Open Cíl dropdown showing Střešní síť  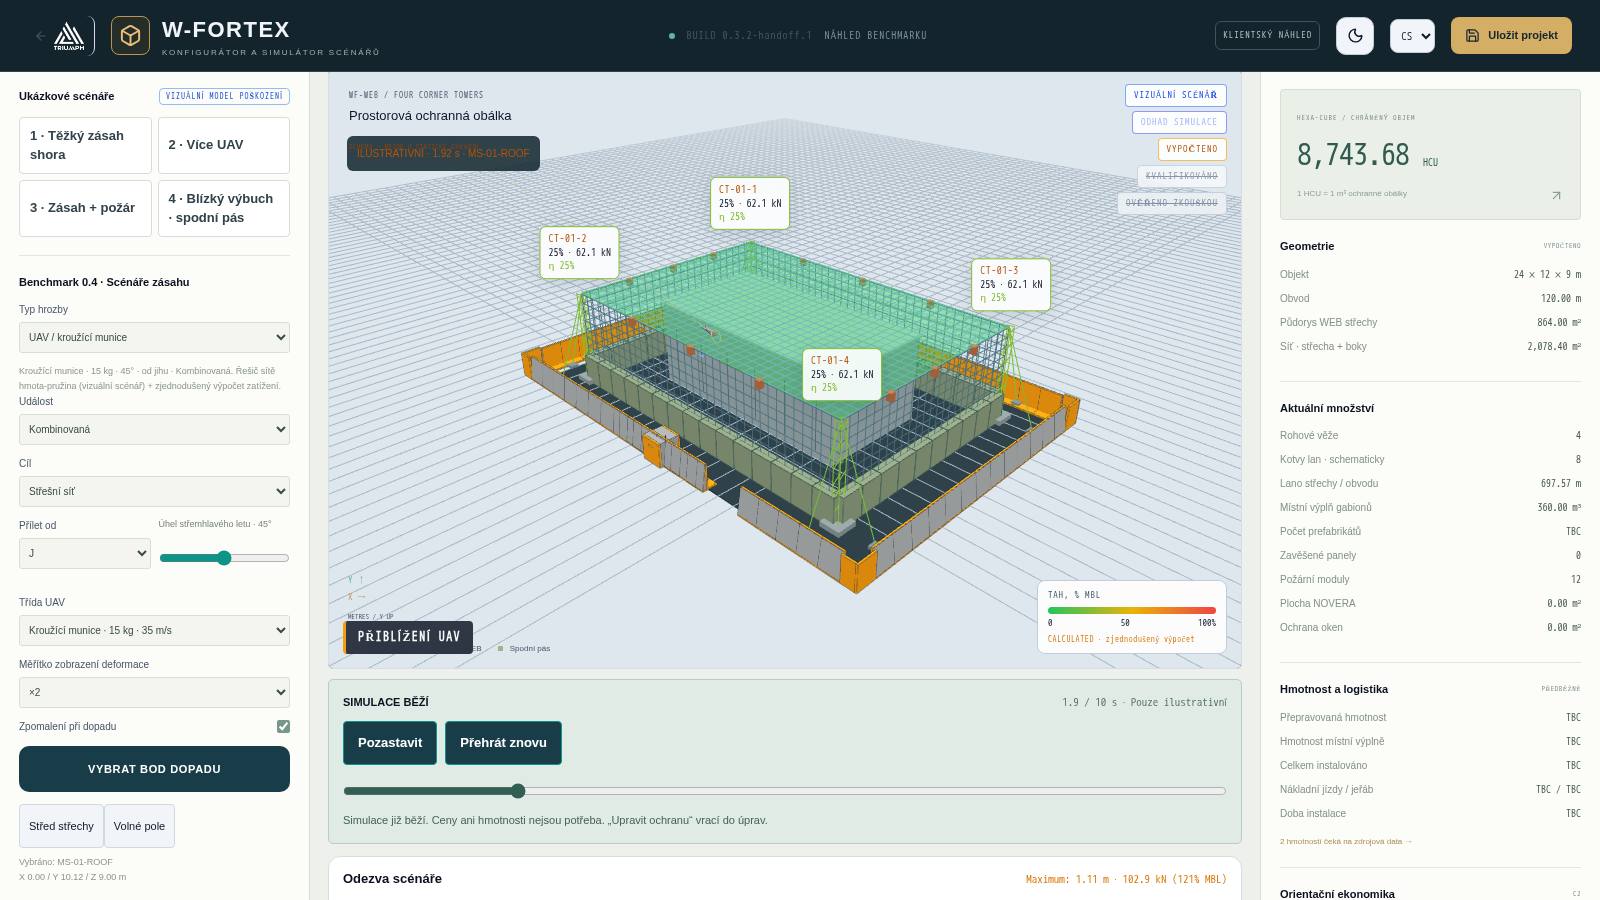point(154,491)
